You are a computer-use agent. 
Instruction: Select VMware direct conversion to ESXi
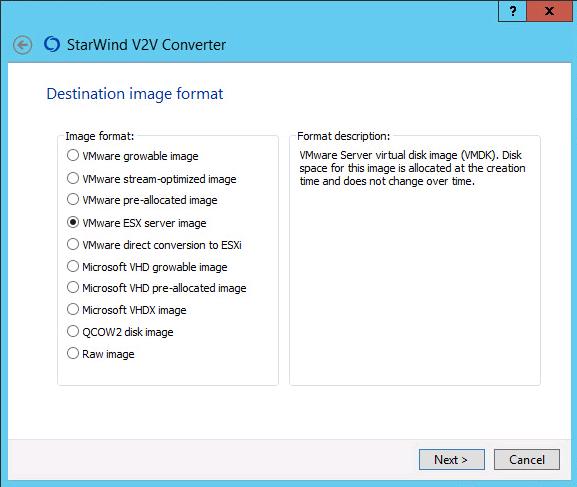point(155,245)
